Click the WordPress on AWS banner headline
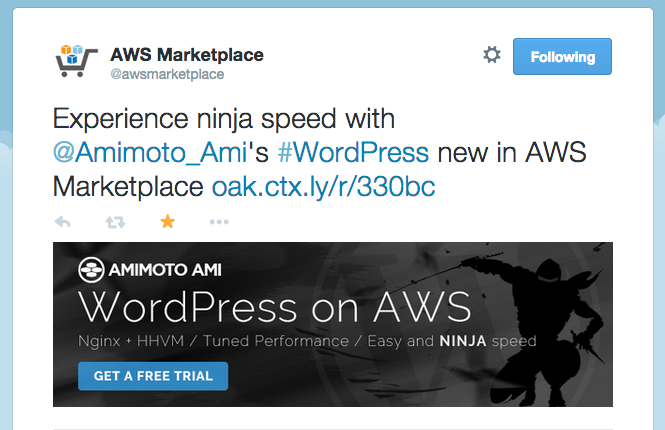Viewport: 665px width, 430px height. 275,307
